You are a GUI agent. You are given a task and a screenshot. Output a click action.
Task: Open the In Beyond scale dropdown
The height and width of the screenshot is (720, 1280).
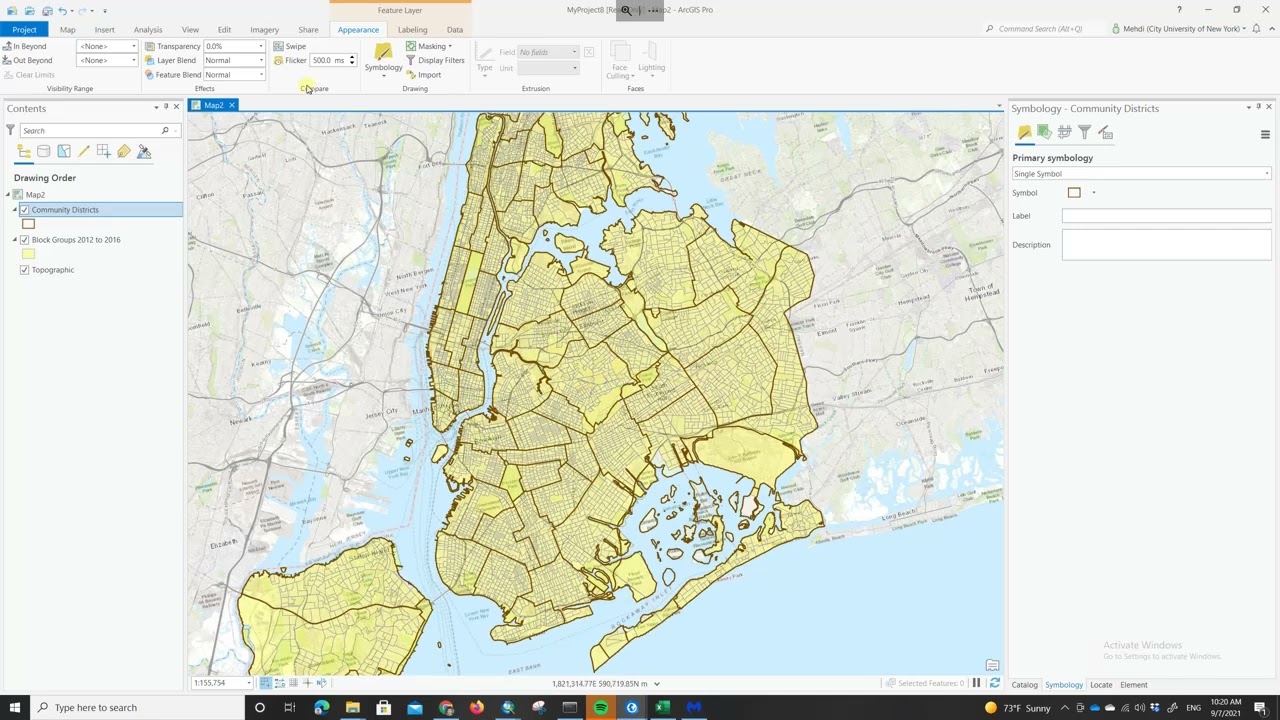[107, 46]
